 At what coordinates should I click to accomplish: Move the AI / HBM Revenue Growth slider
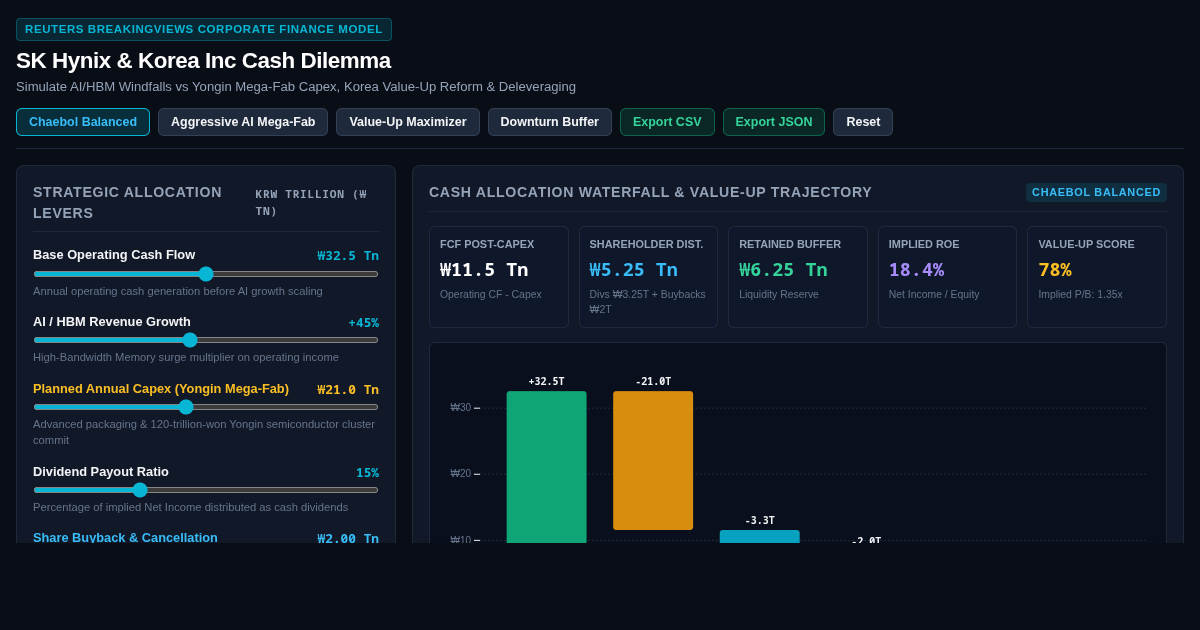206,340
